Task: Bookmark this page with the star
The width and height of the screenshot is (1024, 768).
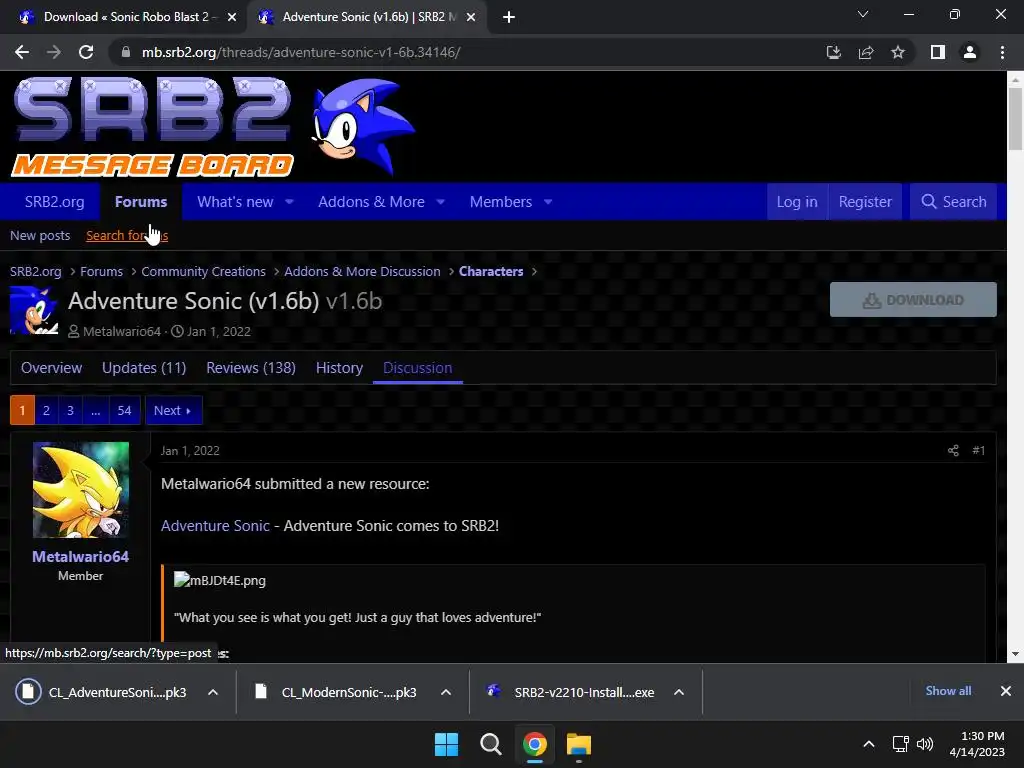Action: (x=898, y=52)
